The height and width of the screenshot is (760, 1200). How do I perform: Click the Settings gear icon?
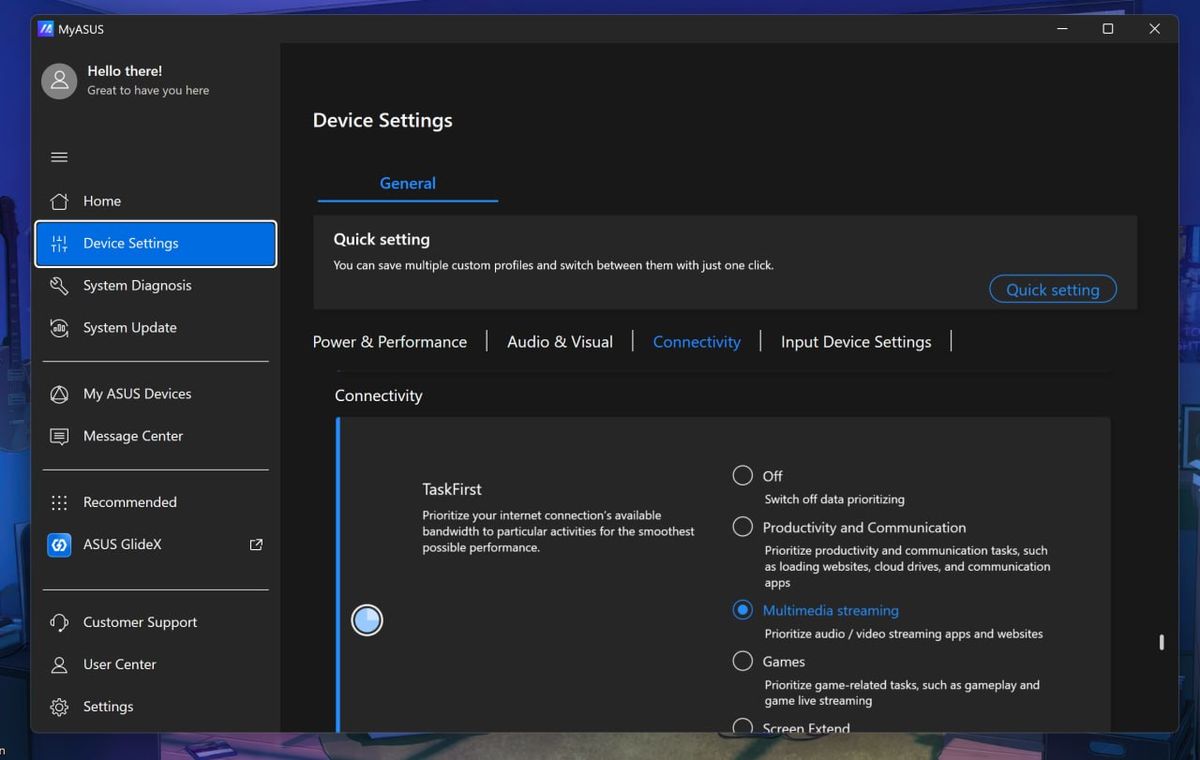(59, 707)
